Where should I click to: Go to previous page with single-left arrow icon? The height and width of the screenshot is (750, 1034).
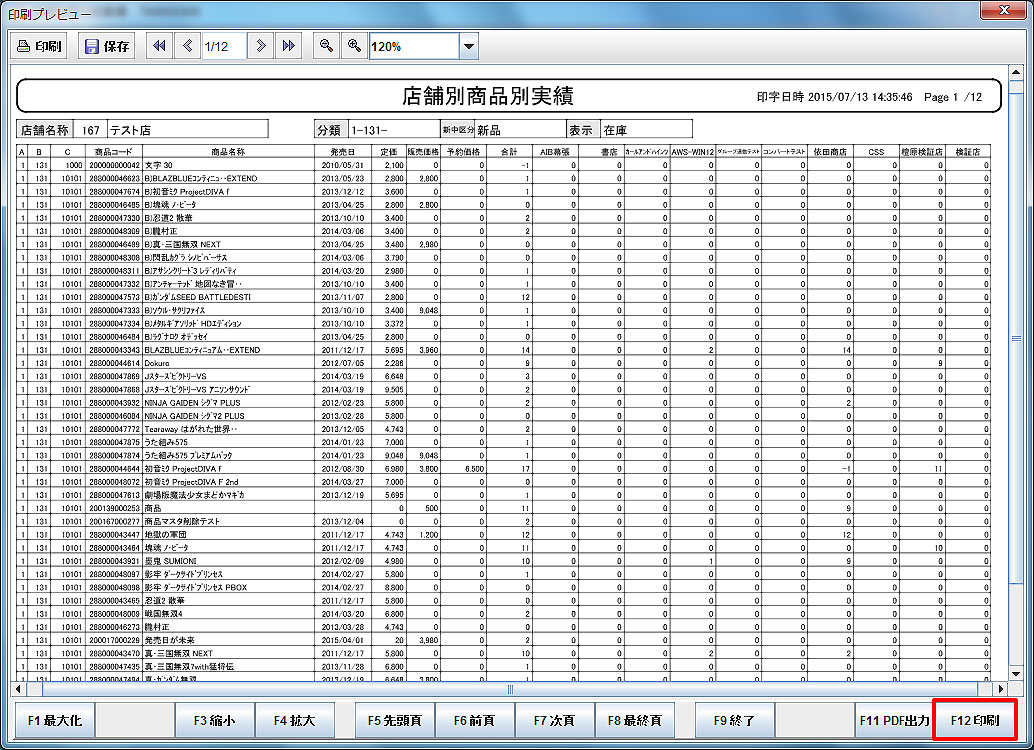187,47
